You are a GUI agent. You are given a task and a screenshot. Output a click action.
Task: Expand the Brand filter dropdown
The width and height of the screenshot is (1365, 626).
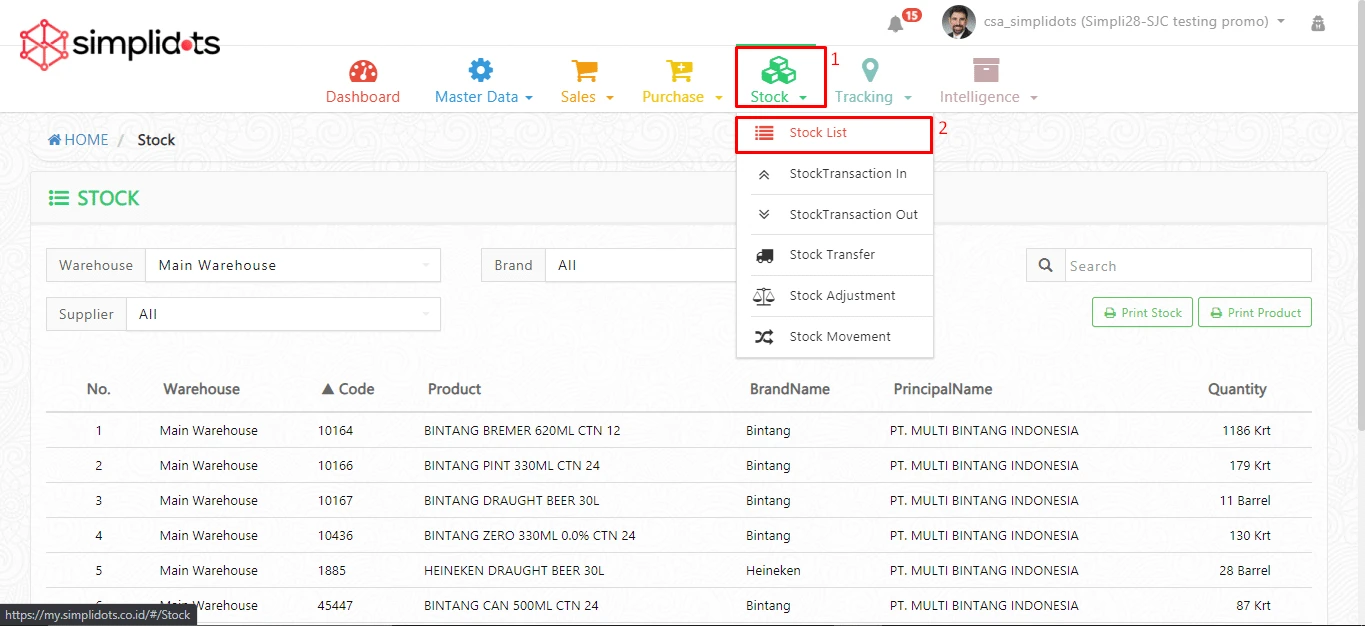[x=640, y=265]
